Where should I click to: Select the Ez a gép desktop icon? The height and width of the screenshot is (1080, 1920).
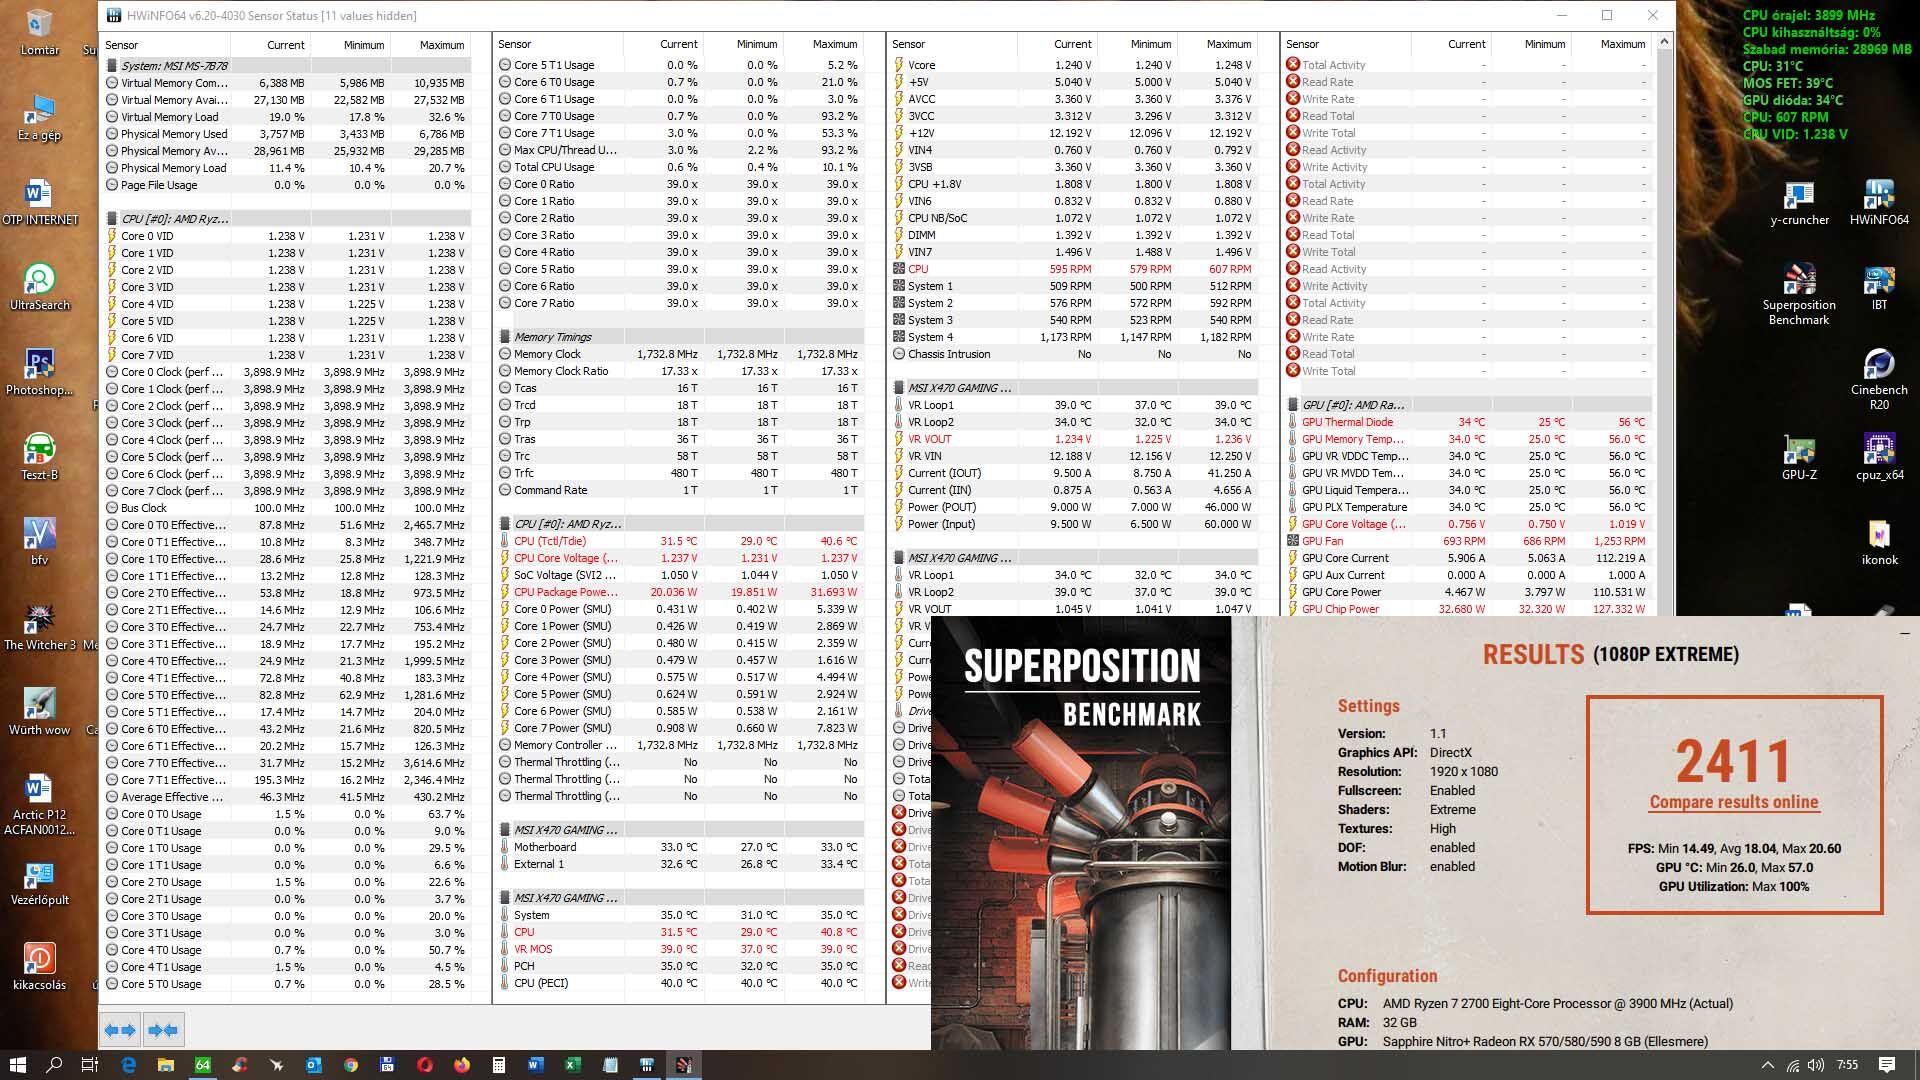click(40, 118)
